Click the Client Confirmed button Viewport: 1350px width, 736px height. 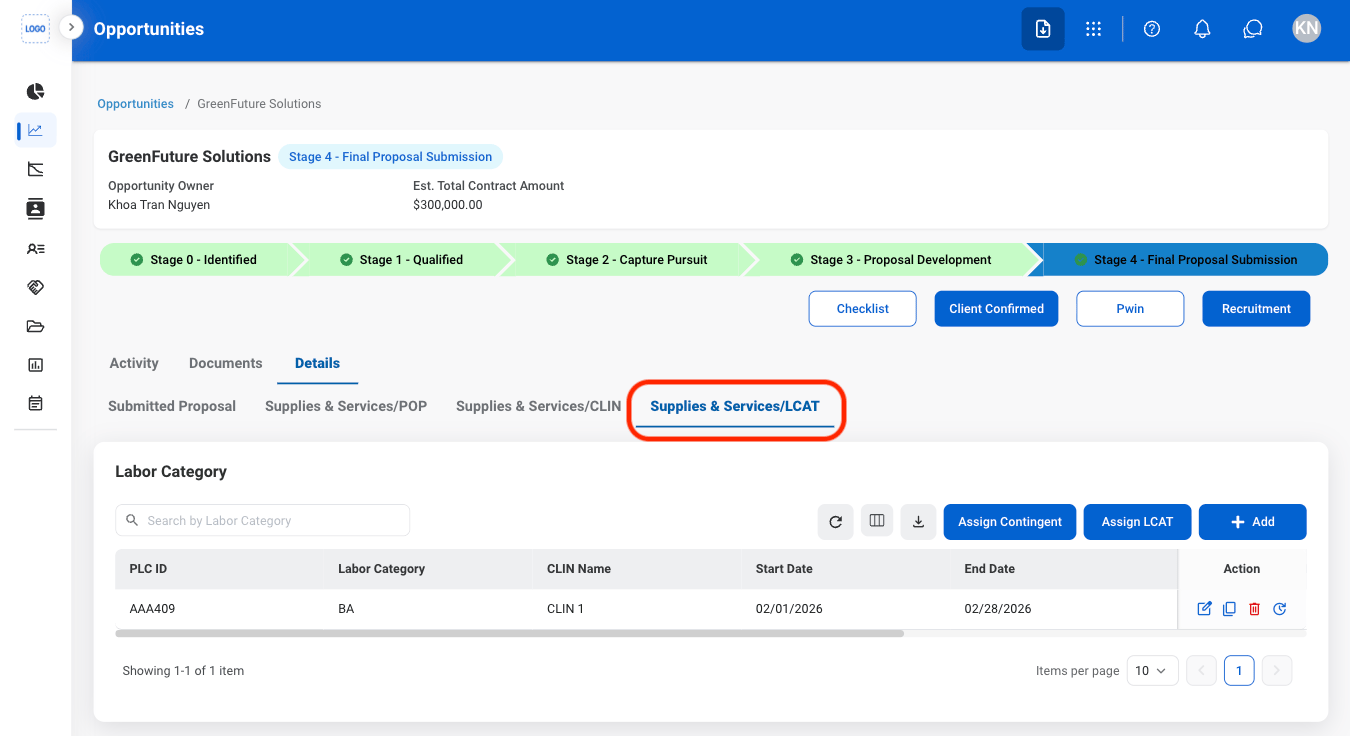(996, 309)
